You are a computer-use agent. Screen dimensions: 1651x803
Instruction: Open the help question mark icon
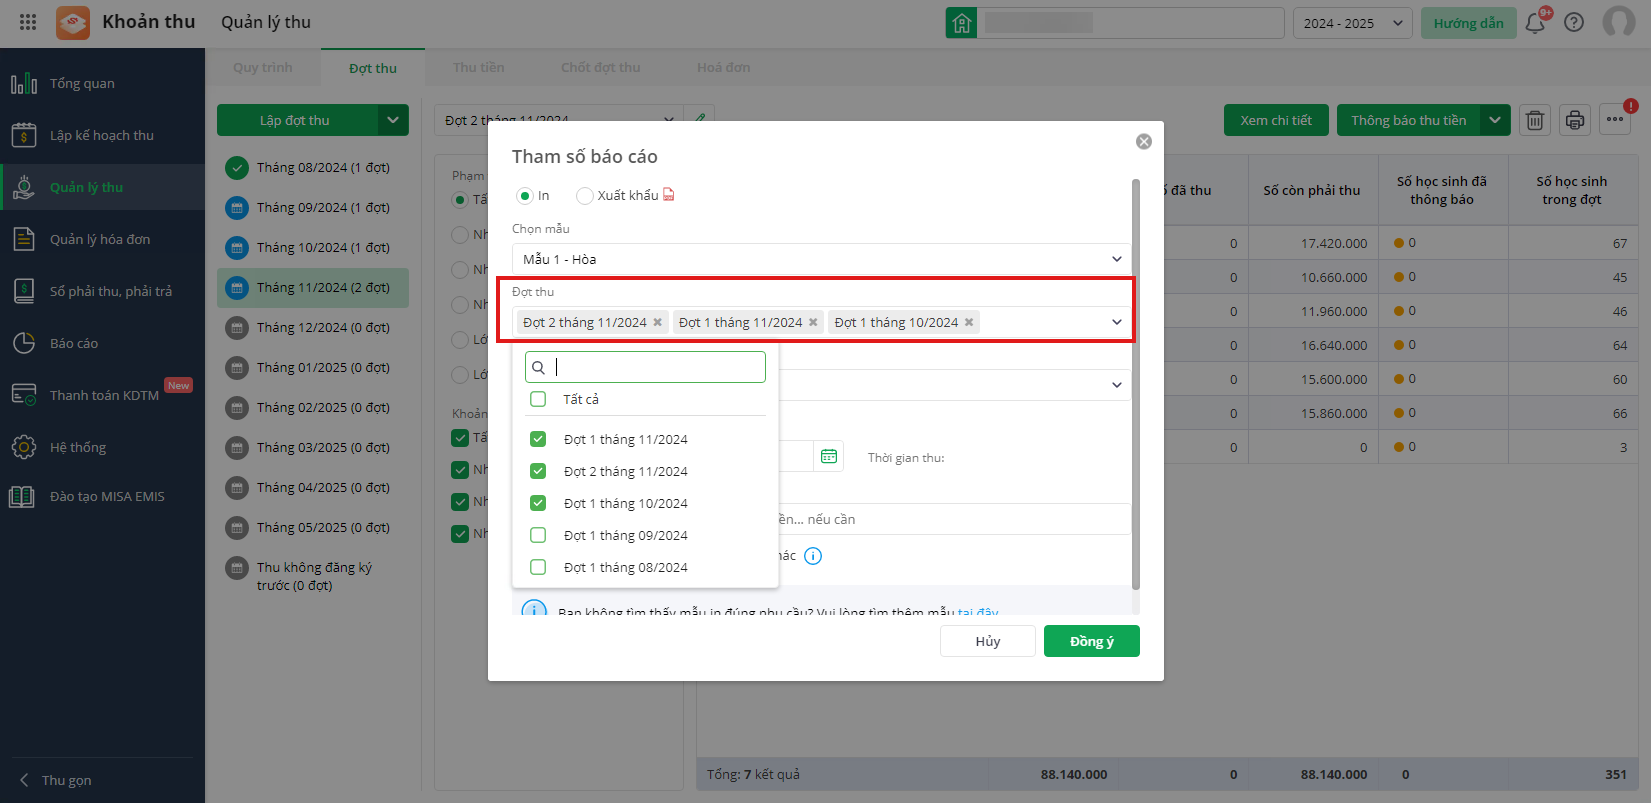(x=1574, y=23)
